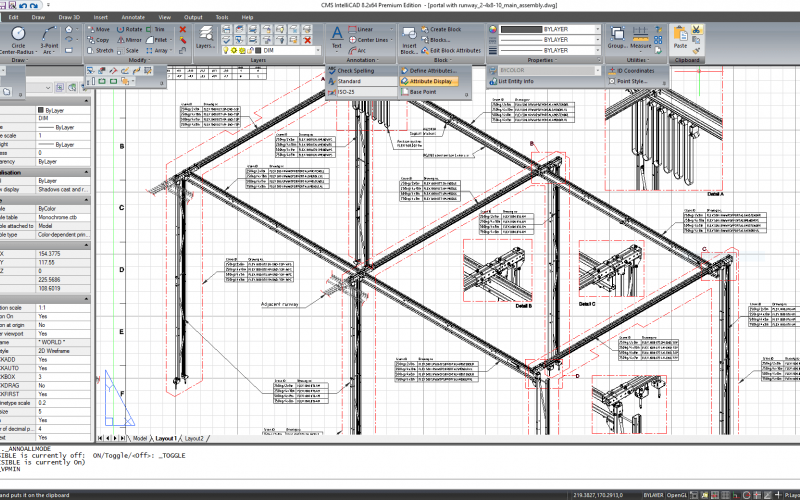Open the Array tool dropdown arrow
Viewport: 800px width, 500px height.
[x=172, y=48]
